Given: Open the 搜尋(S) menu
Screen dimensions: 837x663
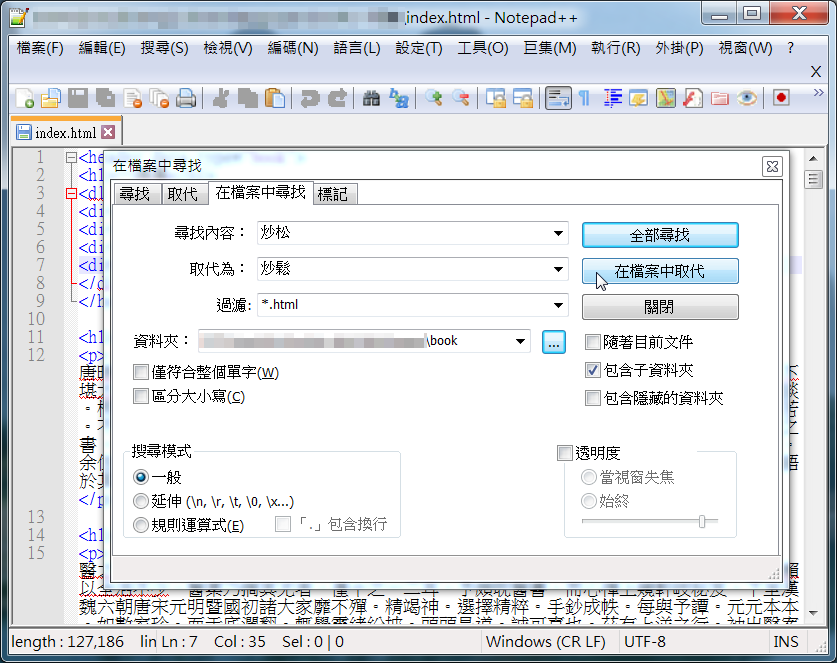Looking at the screenshot, I should click(x=164, y=48).
